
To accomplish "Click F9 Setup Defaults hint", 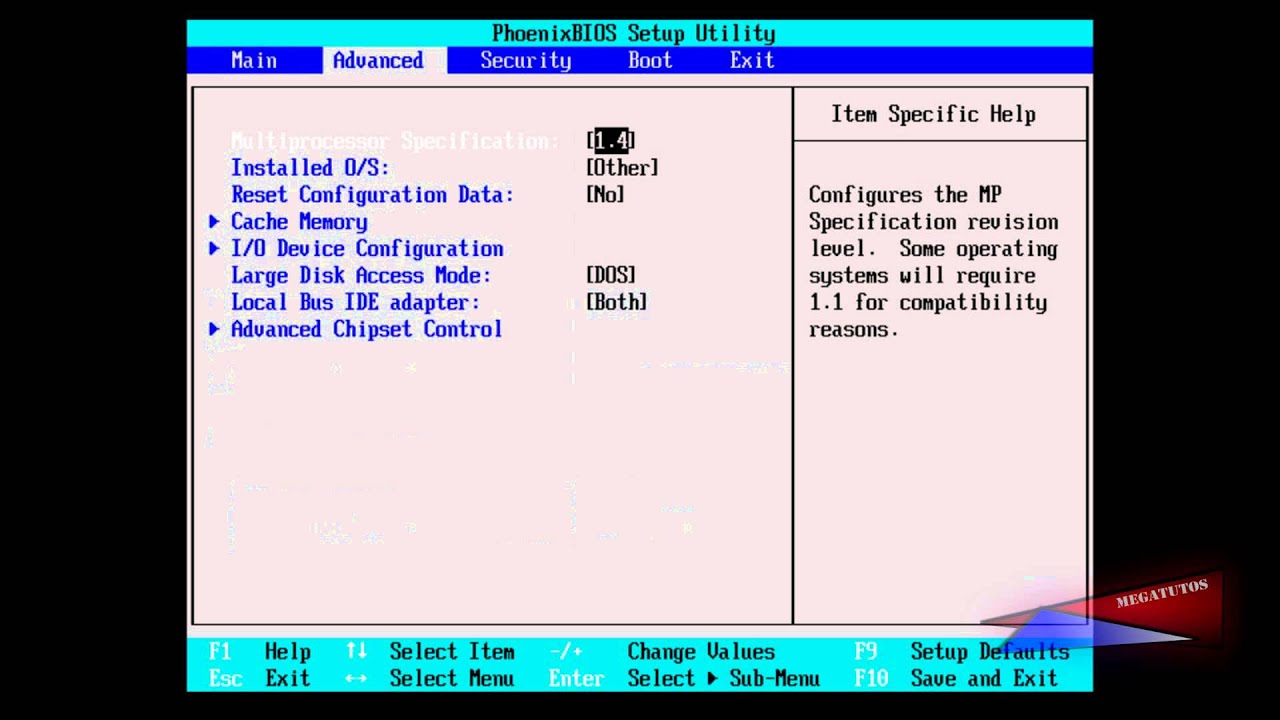I will click(962, 652).
